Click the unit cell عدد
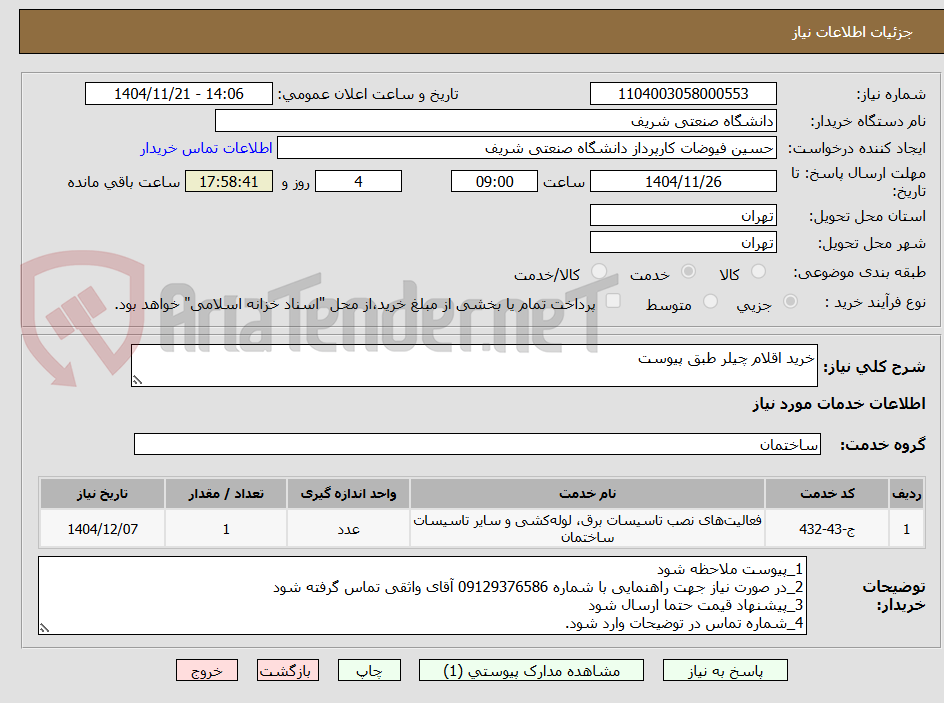 [349, 528]
